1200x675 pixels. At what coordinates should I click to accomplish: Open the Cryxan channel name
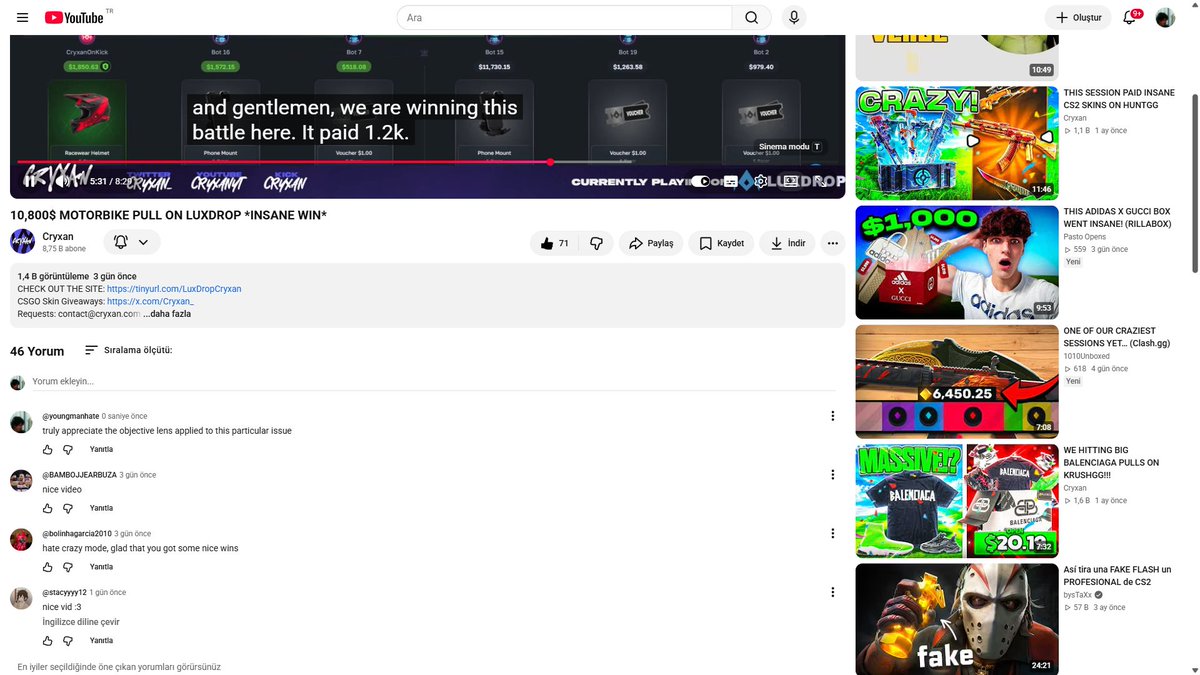click(58, 237)
